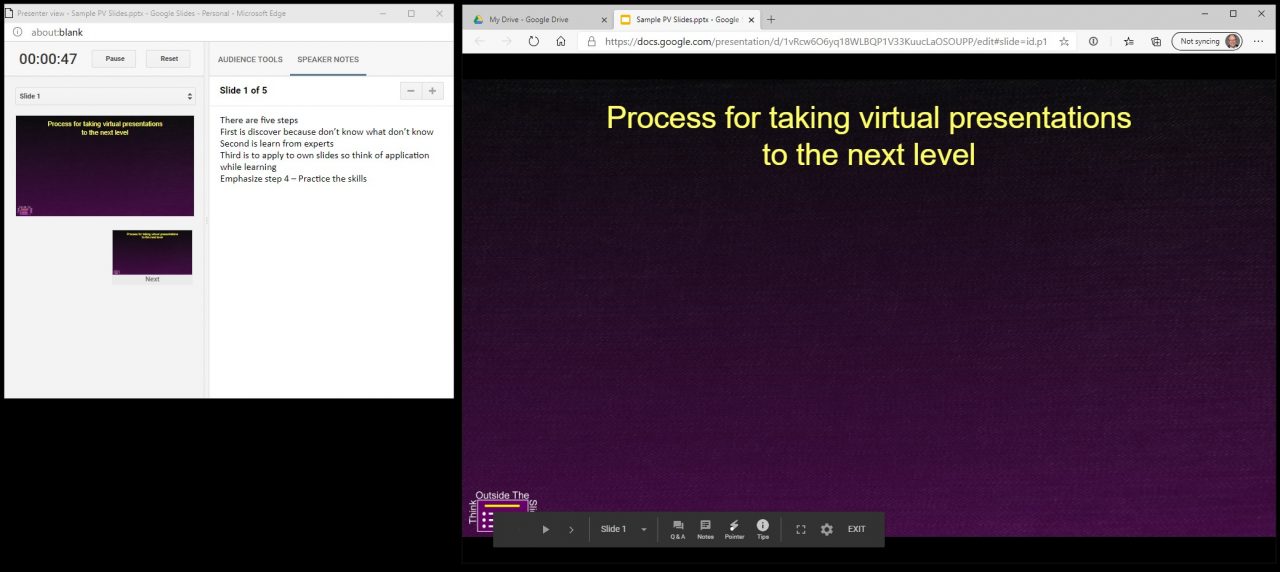Viewport: 1280px width, 572px height.
Task: Go to the browser home page
Action: pyautogui.click(x=561, y=41)
